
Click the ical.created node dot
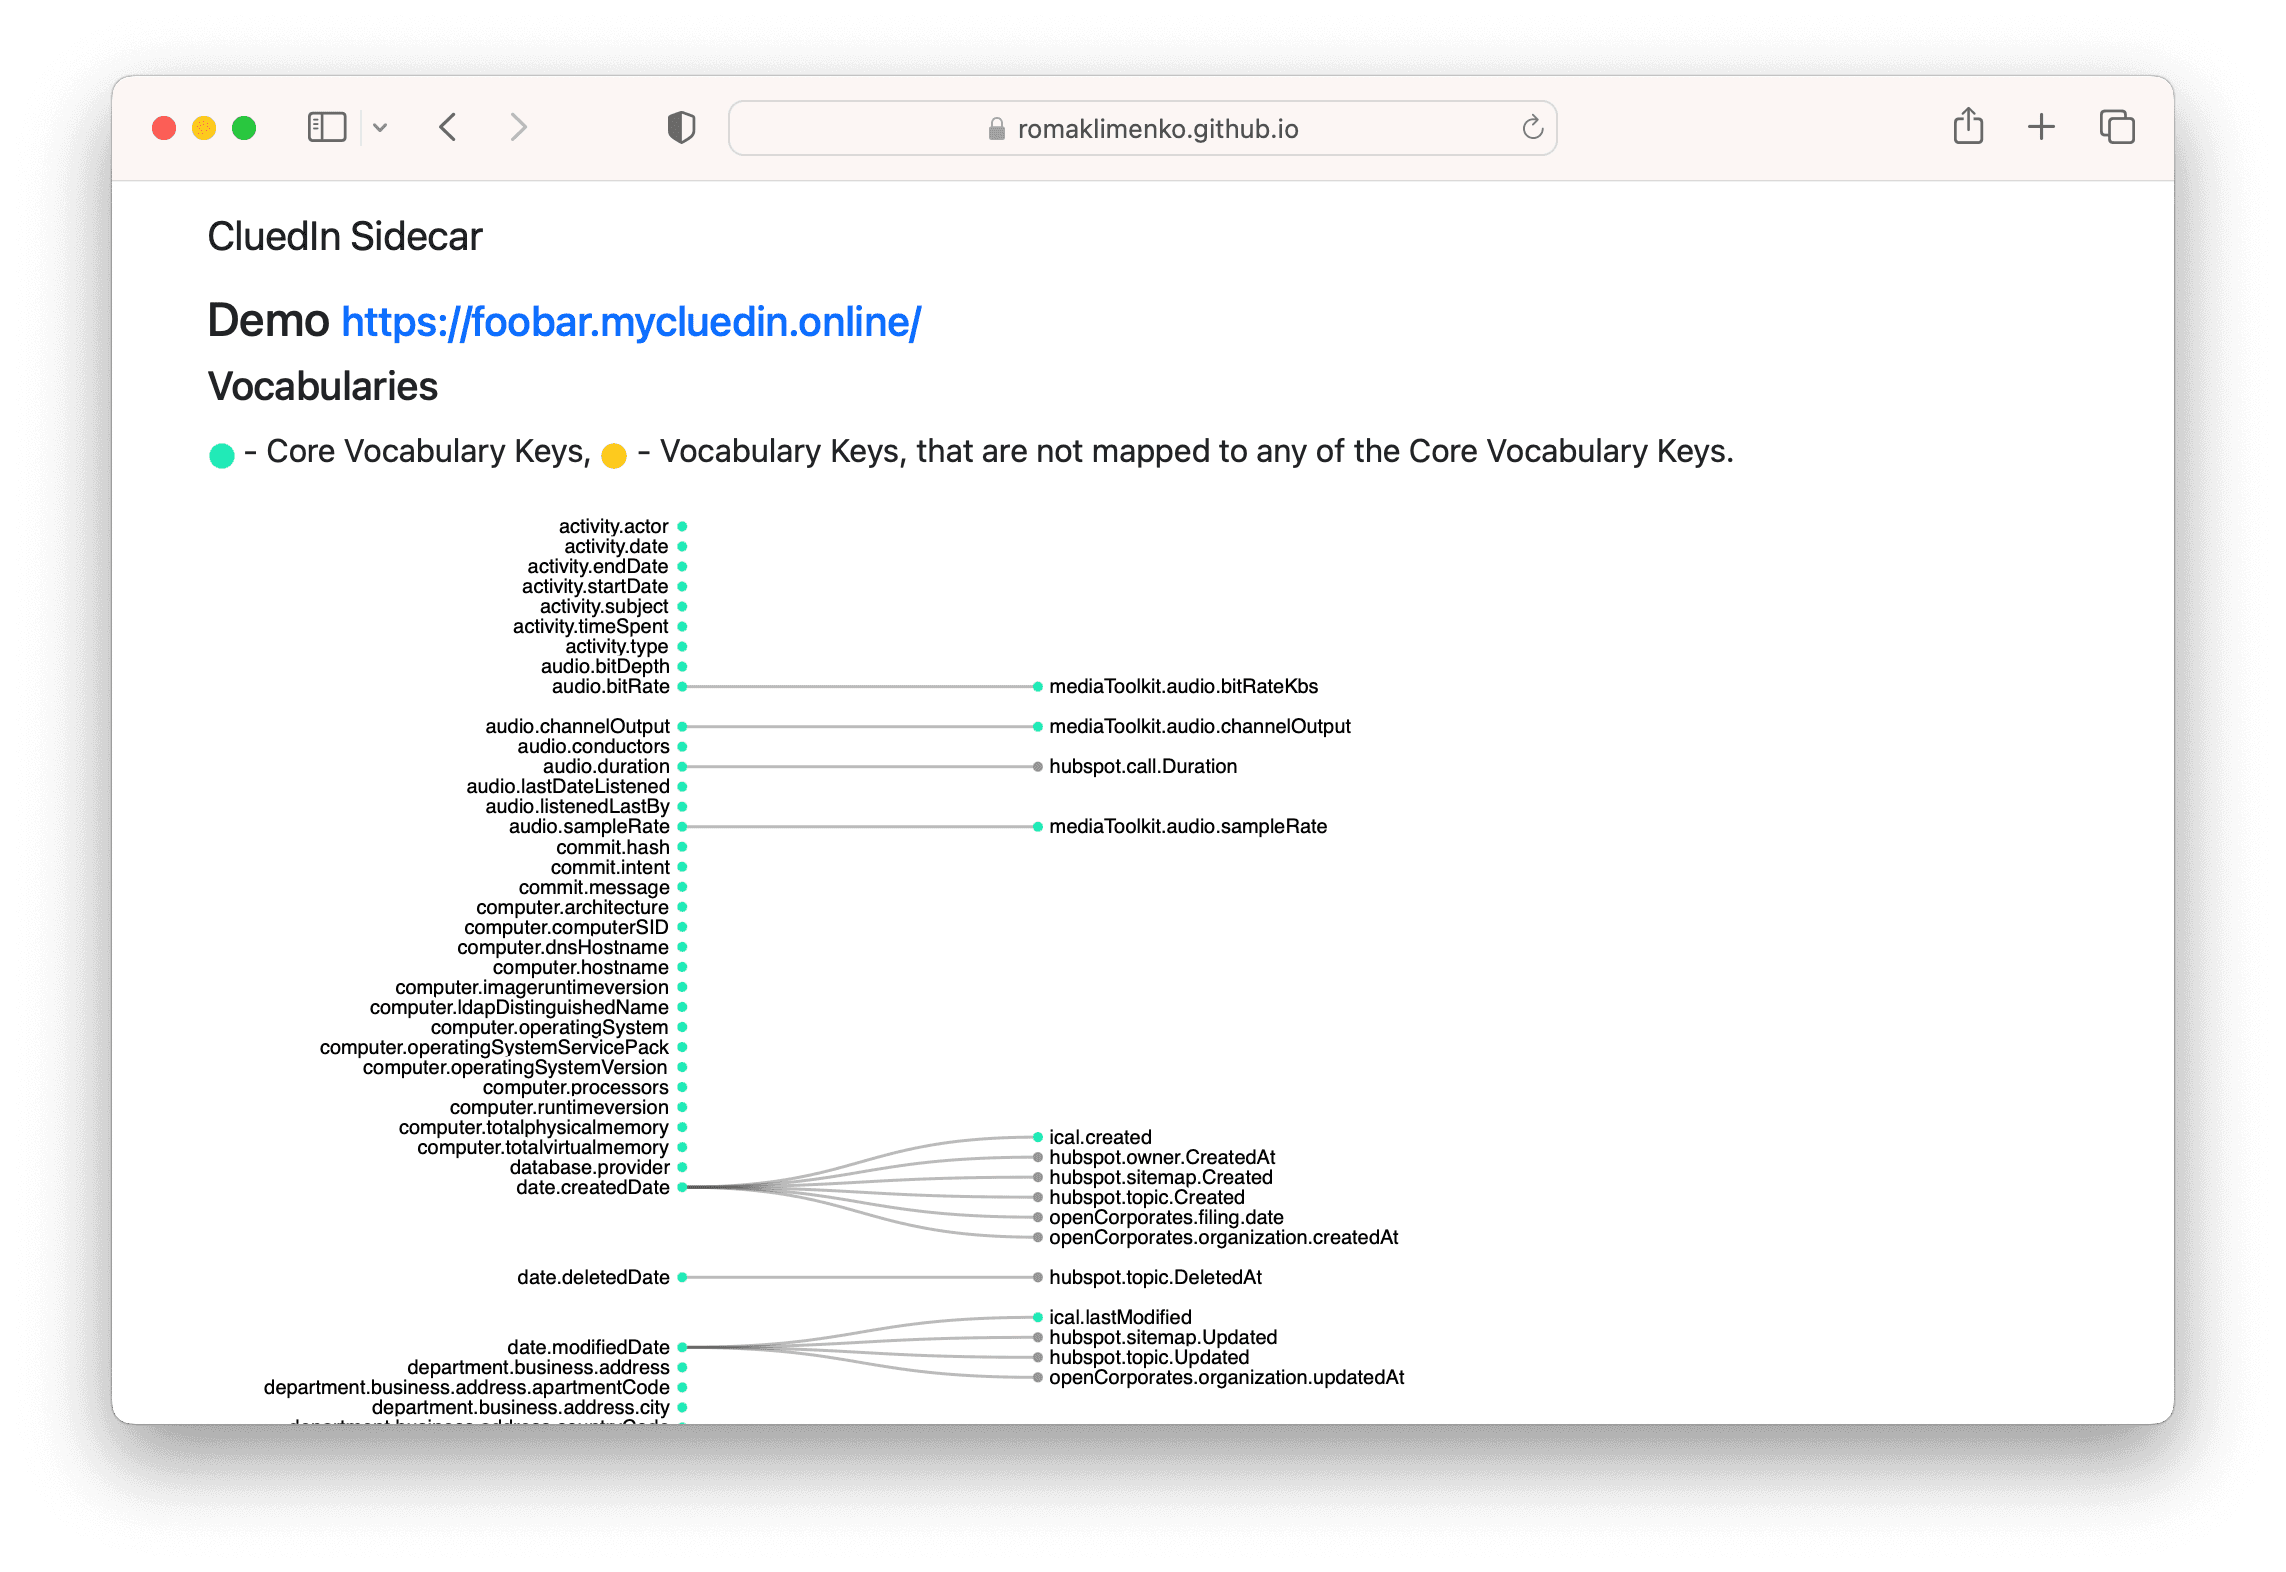[x=1038, y=1137]
